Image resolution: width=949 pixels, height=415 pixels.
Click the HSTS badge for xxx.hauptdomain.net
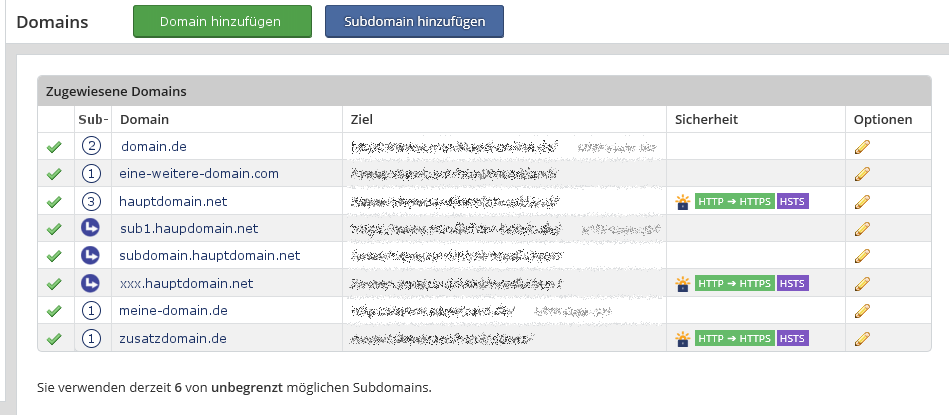coord(792,284)
